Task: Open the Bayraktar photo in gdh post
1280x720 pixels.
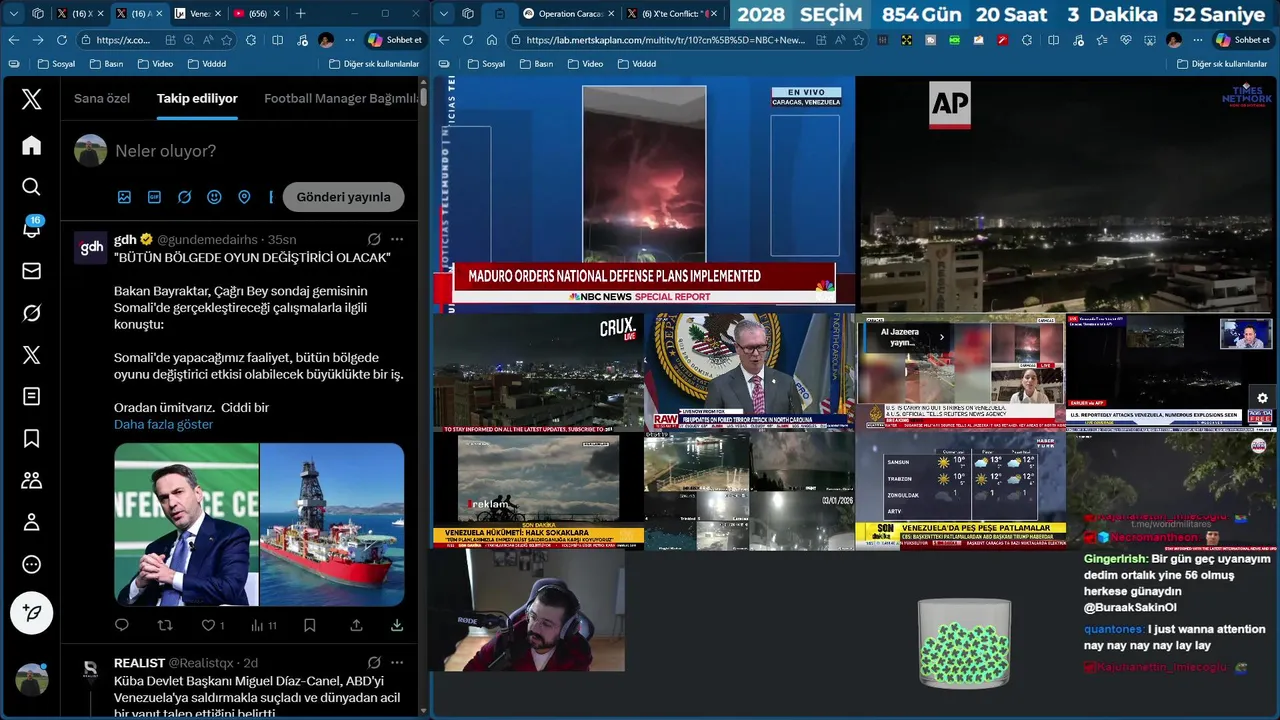Action: pyautogui.click(x=186, y=525)
